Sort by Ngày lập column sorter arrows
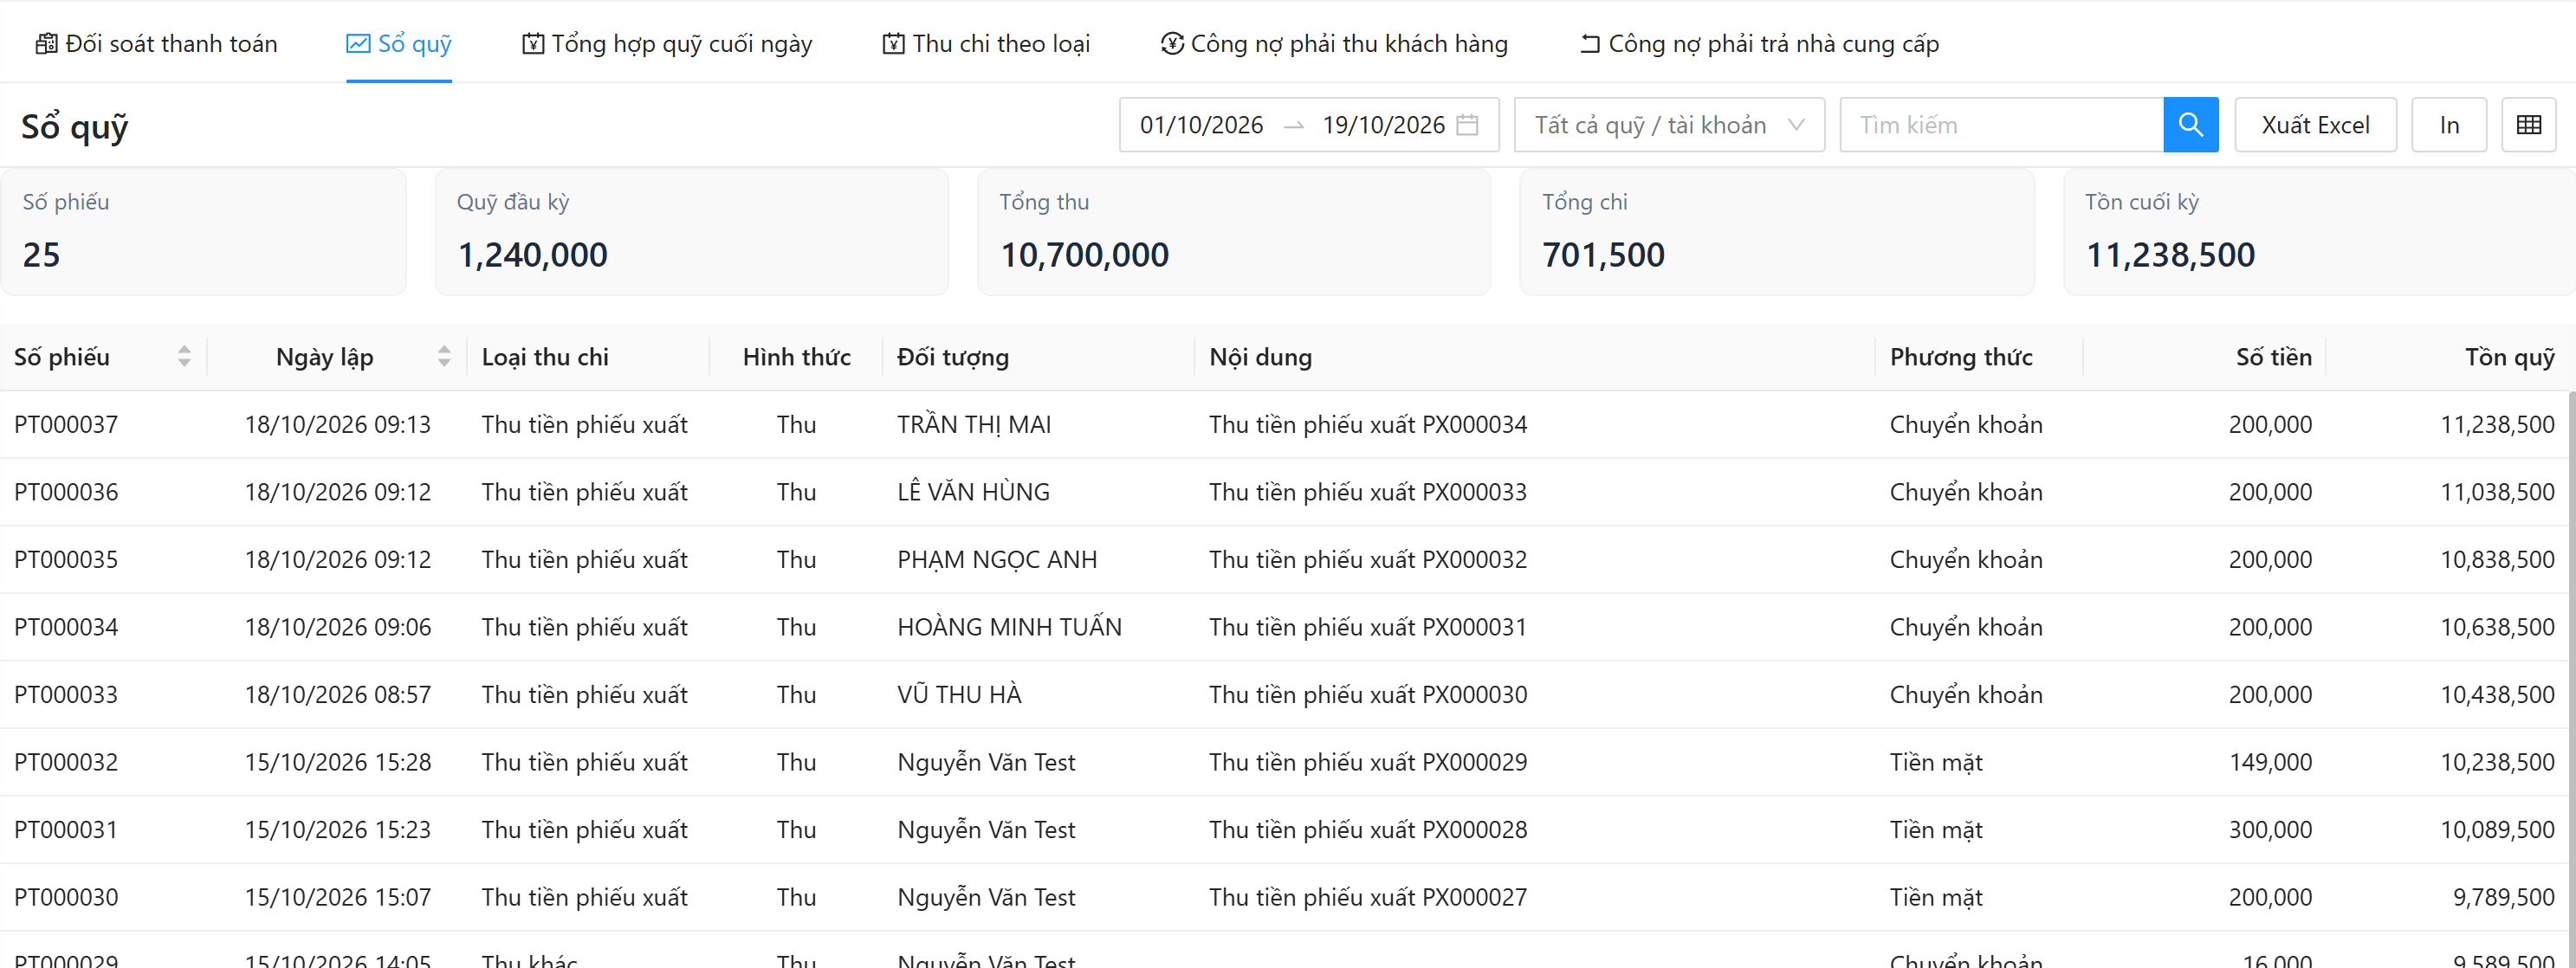 [x=444, y=357]
